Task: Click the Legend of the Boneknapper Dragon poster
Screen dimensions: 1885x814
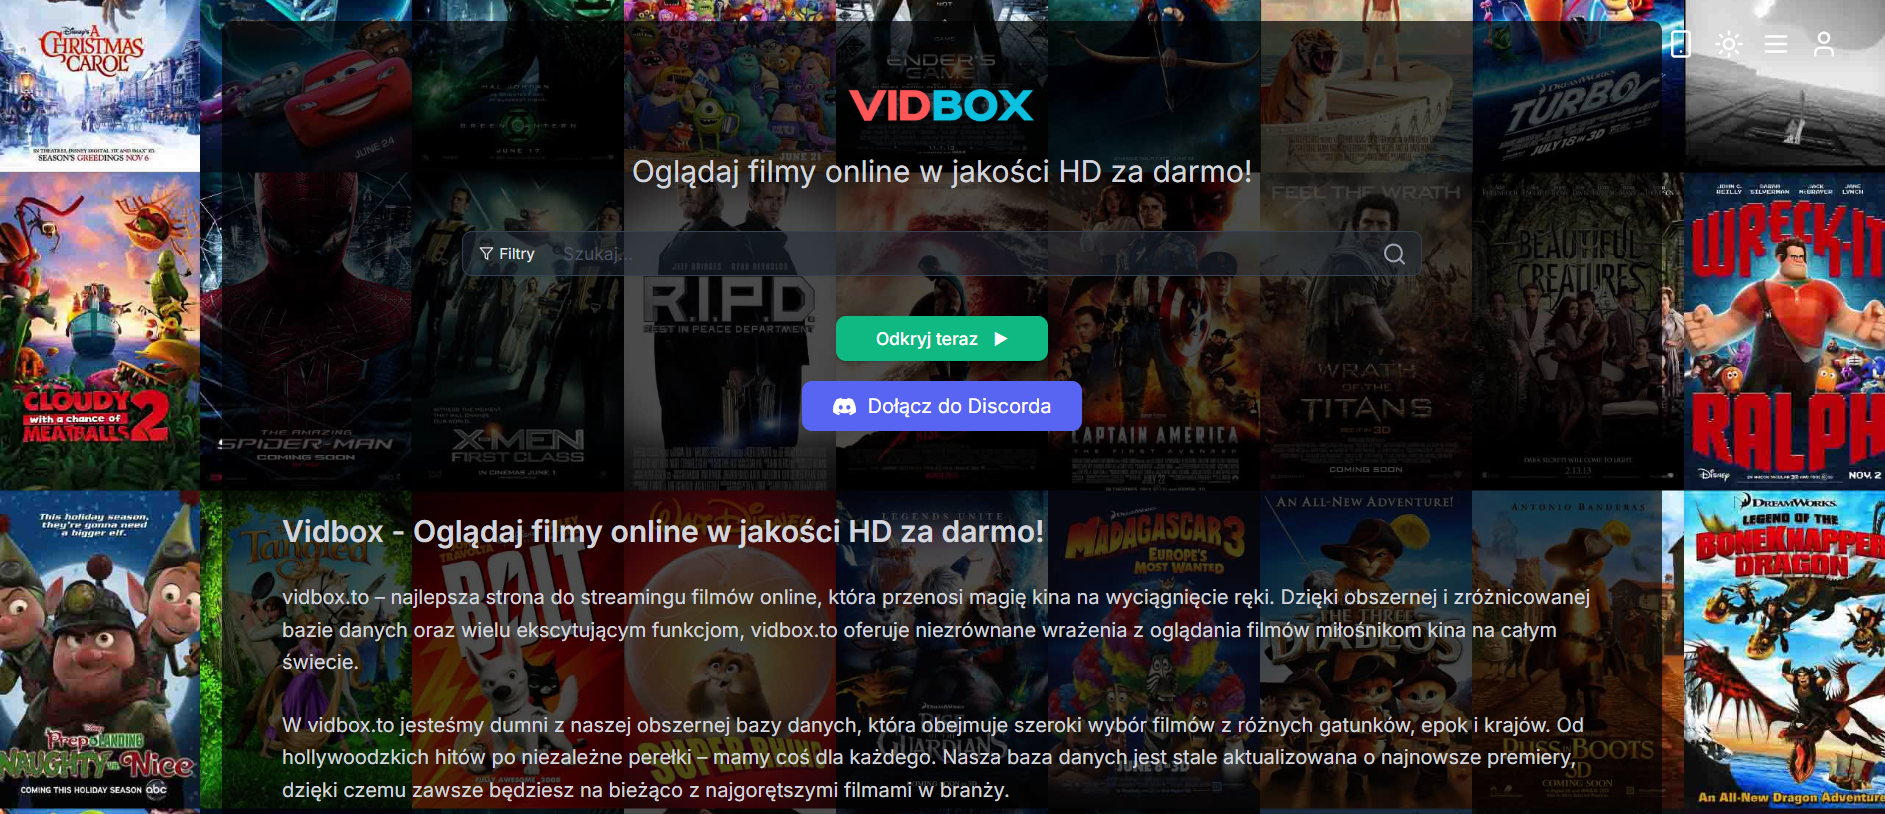Action: (x=1785, y=649)
